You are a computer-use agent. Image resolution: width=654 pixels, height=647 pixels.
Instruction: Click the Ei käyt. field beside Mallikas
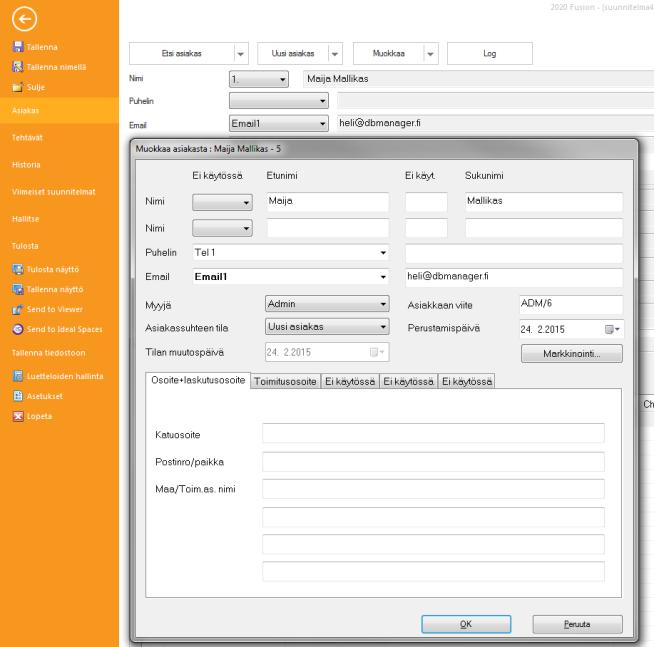[x=426, y=202]
